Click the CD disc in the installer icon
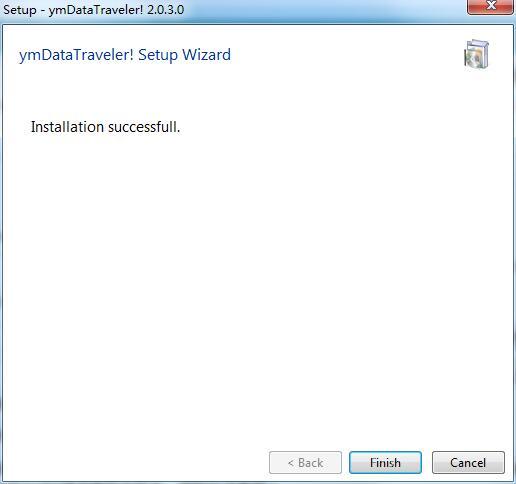Image resolution: width=516 pixels, height=484 pixels. pos(473,59)
